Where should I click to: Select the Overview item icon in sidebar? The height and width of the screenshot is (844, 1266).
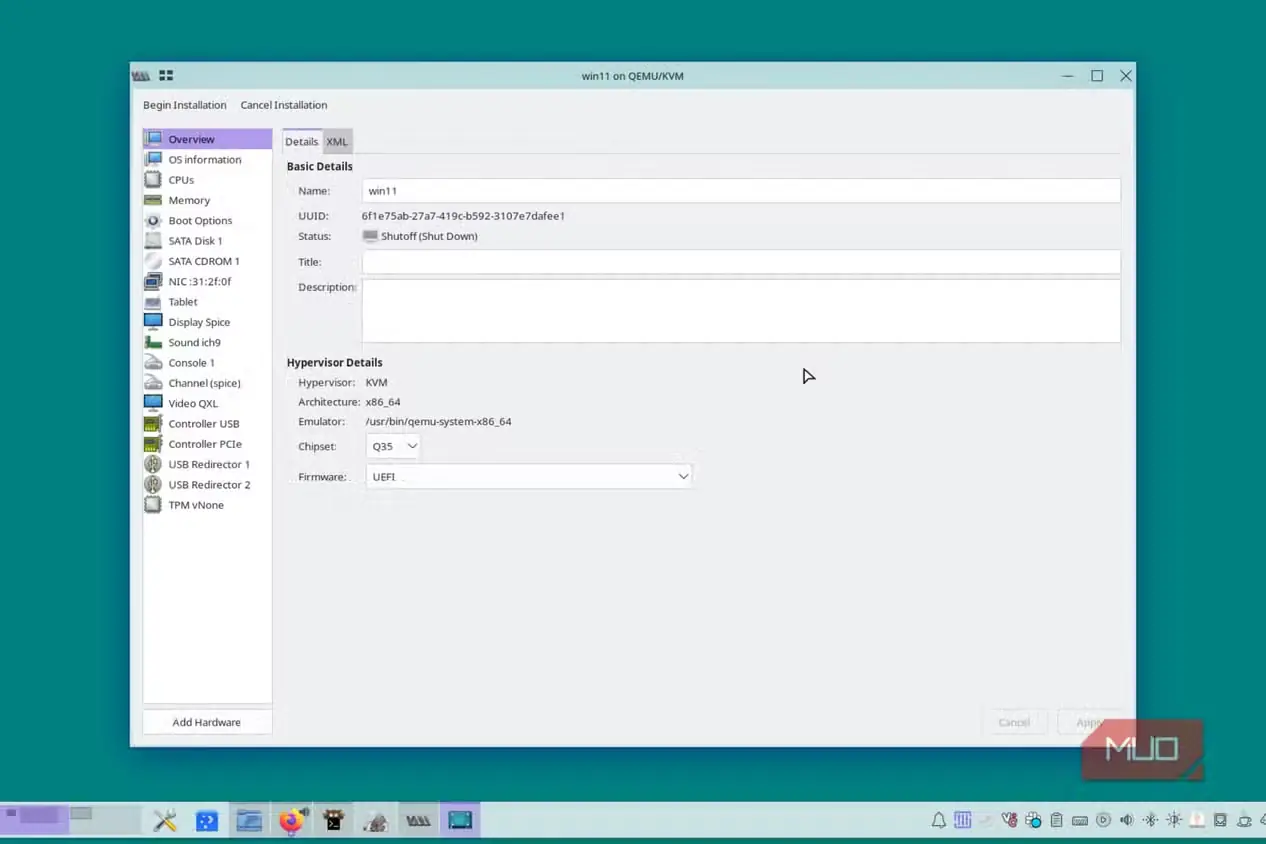click(x=153, y=139)
